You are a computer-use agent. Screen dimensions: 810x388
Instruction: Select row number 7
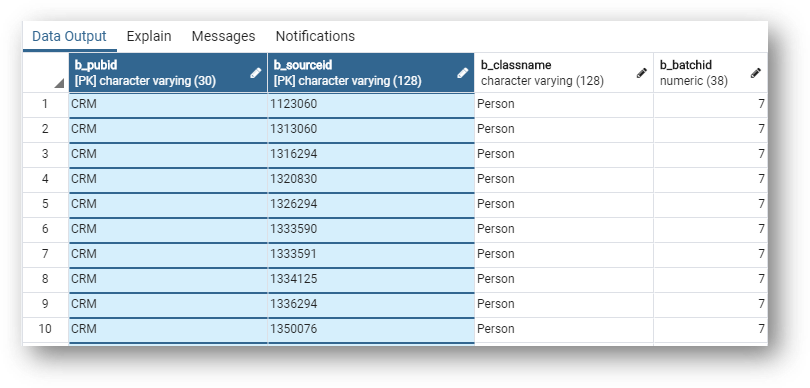coord(45,254)
